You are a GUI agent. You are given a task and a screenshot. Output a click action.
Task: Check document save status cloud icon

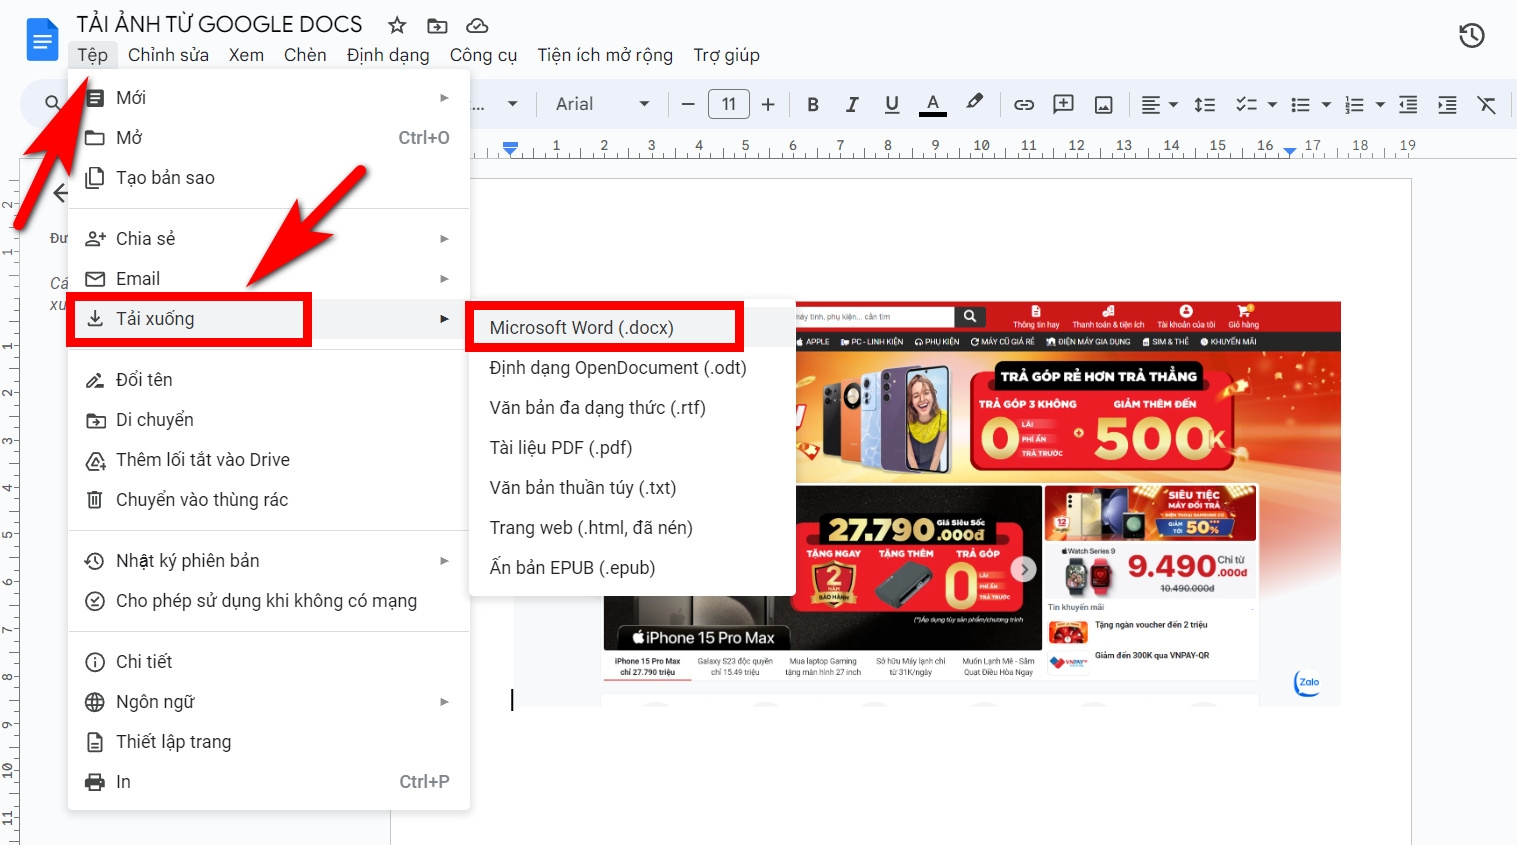point(477,25)
